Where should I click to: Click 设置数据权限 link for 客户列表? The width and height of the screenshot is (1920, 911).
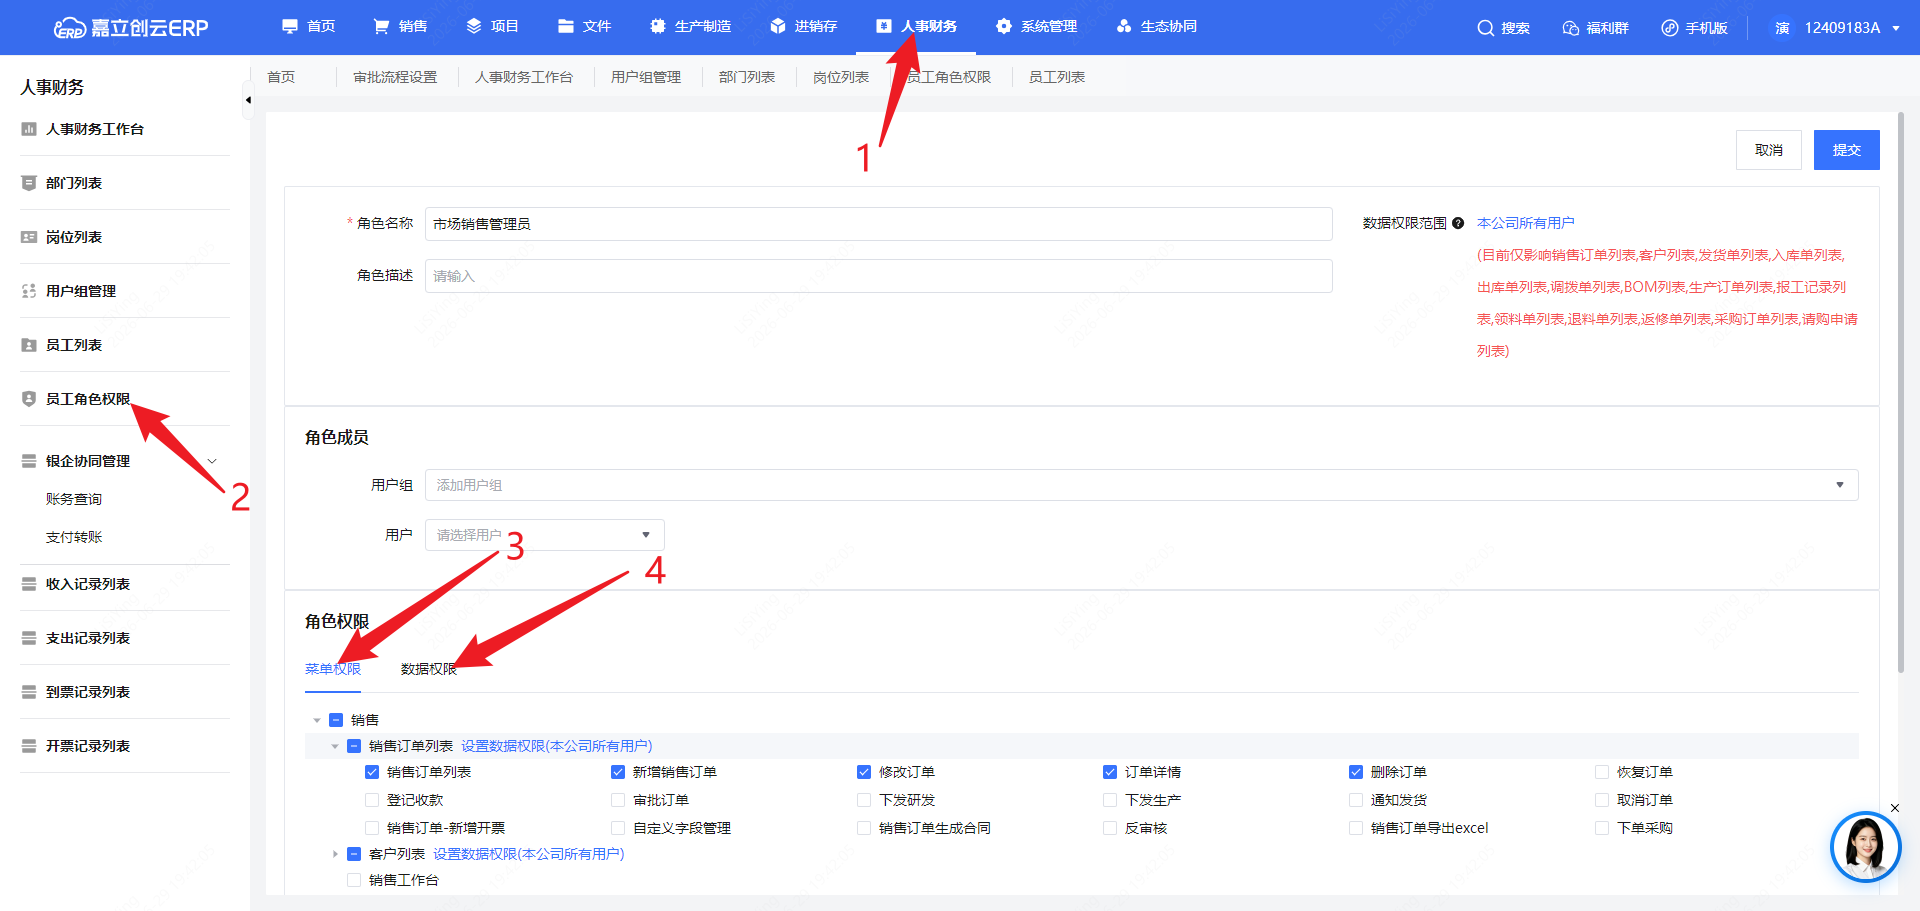(529, 854)
